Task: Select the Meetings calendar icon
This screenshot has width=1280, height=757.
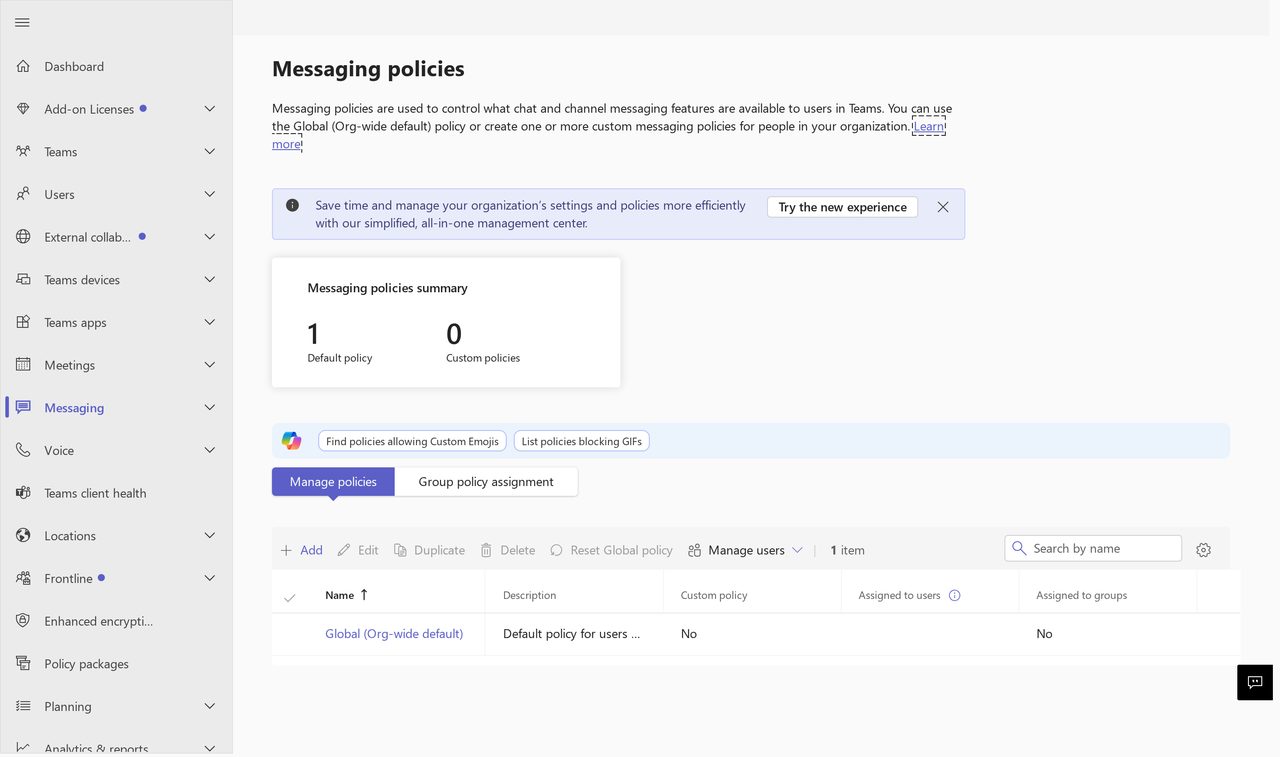Action: (x=23, y=365)
